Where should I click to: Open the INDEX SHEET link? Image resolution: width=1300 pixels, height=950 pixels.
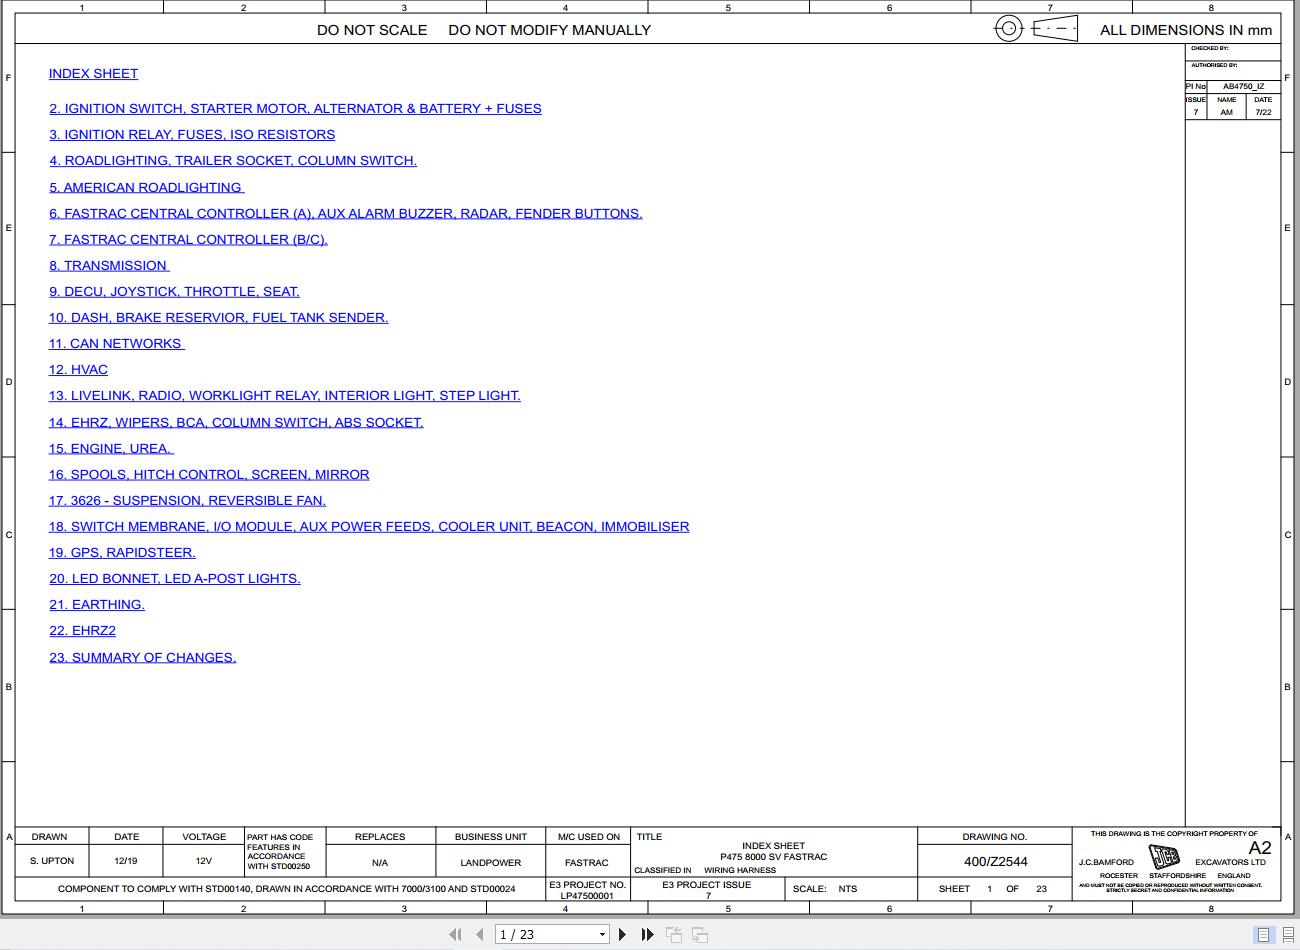click(x=93, y=73)
